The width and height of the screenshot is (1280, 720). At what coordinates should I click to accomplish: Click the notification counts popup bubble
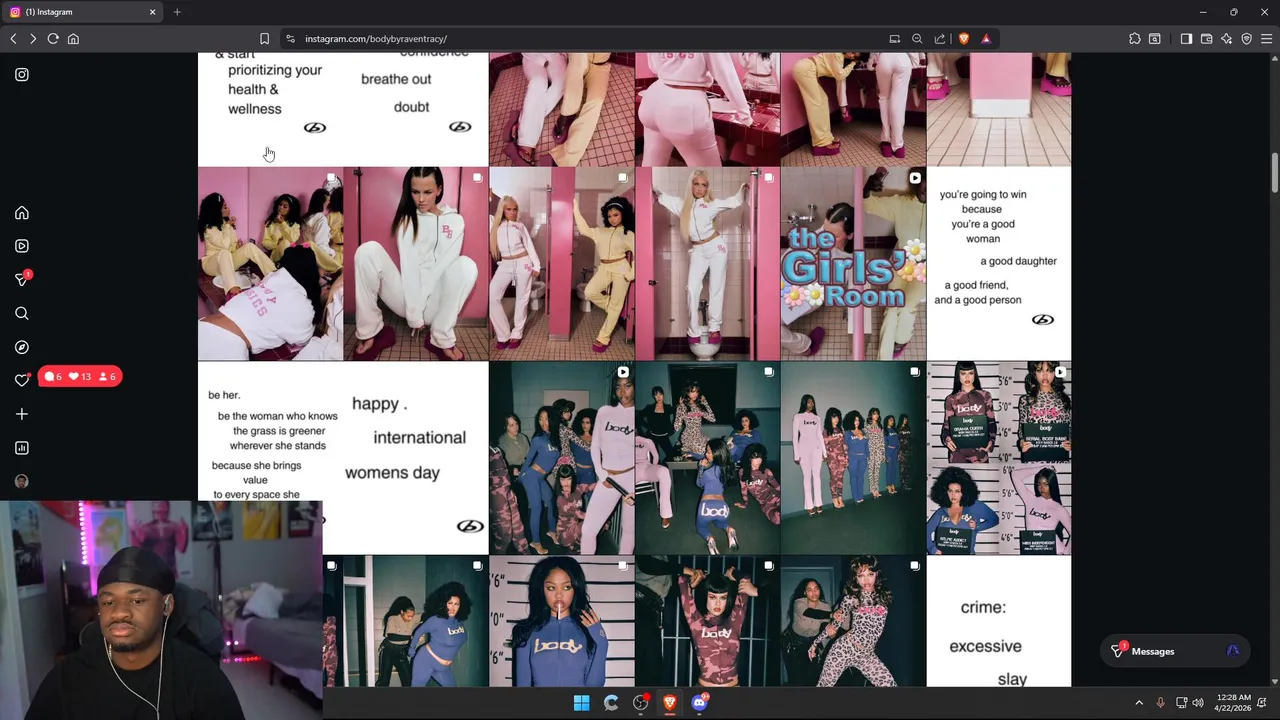click(x=80, y=377)
